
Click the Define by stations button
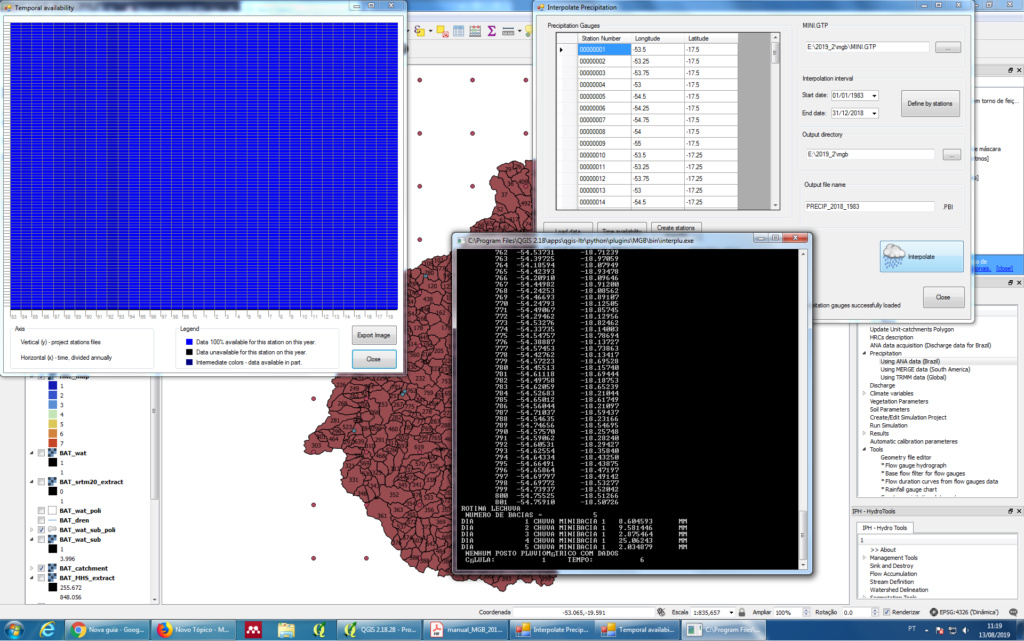[930, 104]
